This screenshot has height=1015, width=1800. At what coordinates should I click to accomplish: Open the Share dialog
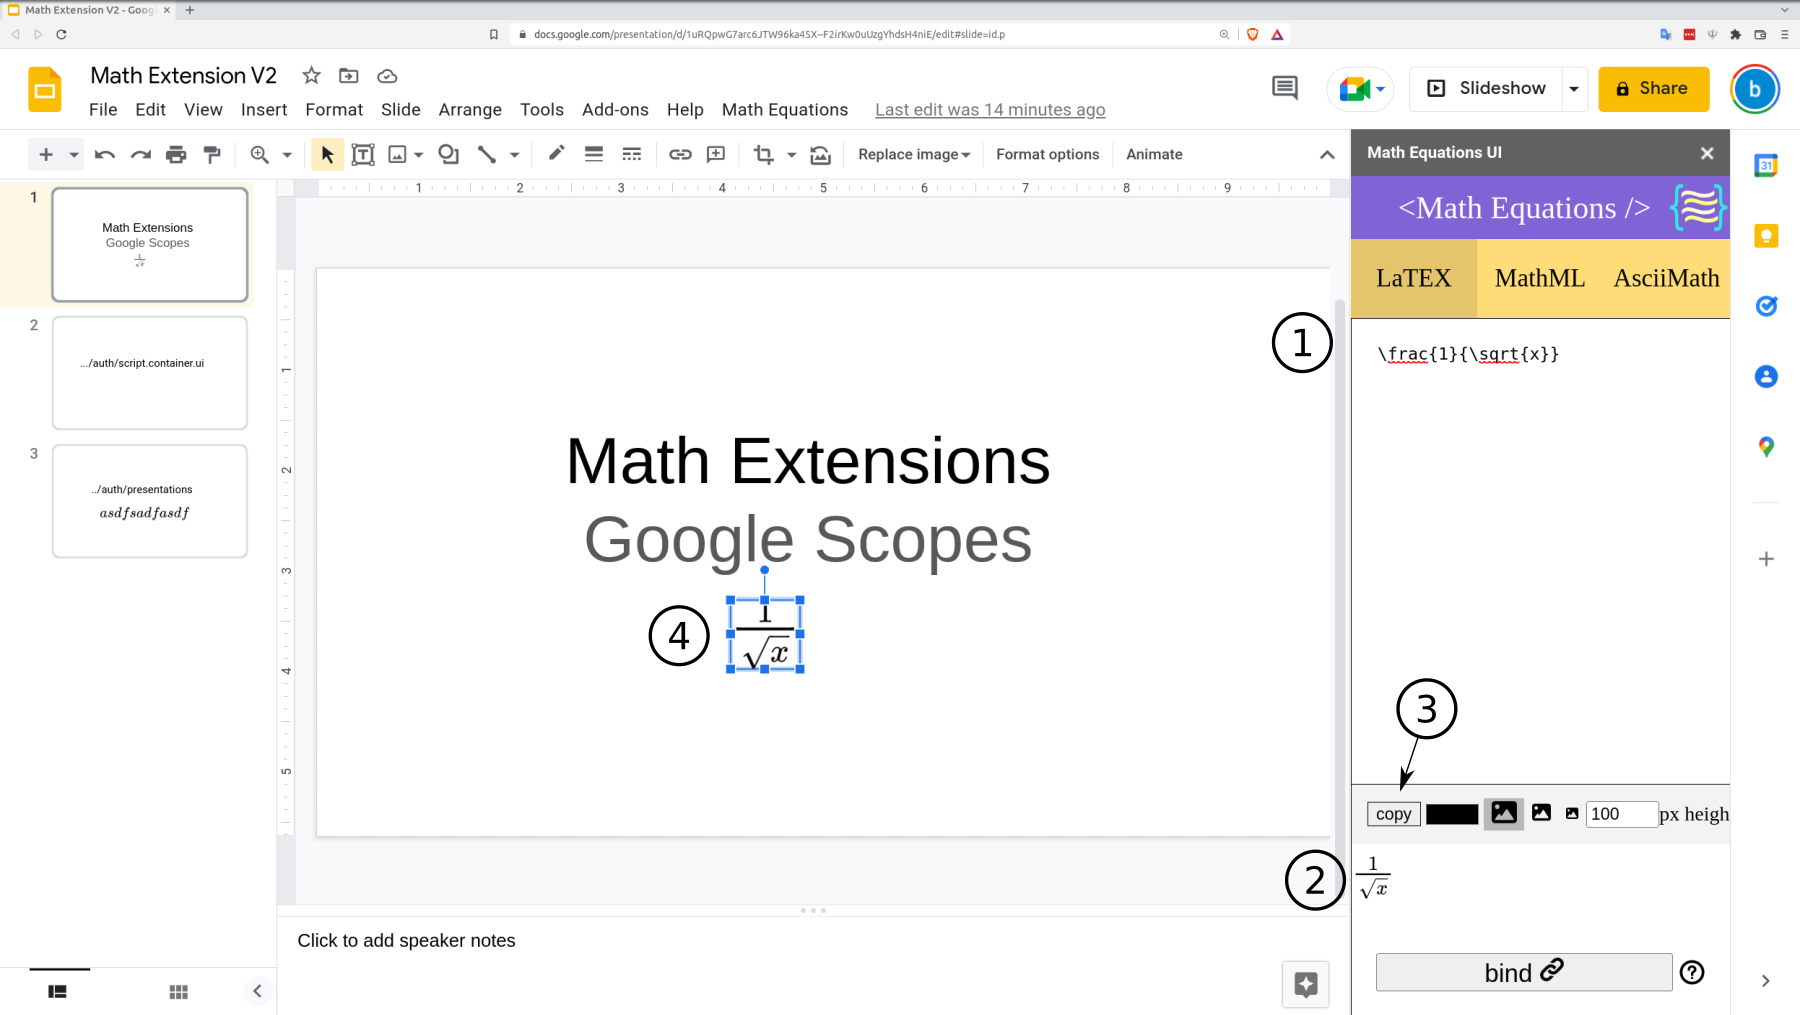click(x=1654, y=89)
